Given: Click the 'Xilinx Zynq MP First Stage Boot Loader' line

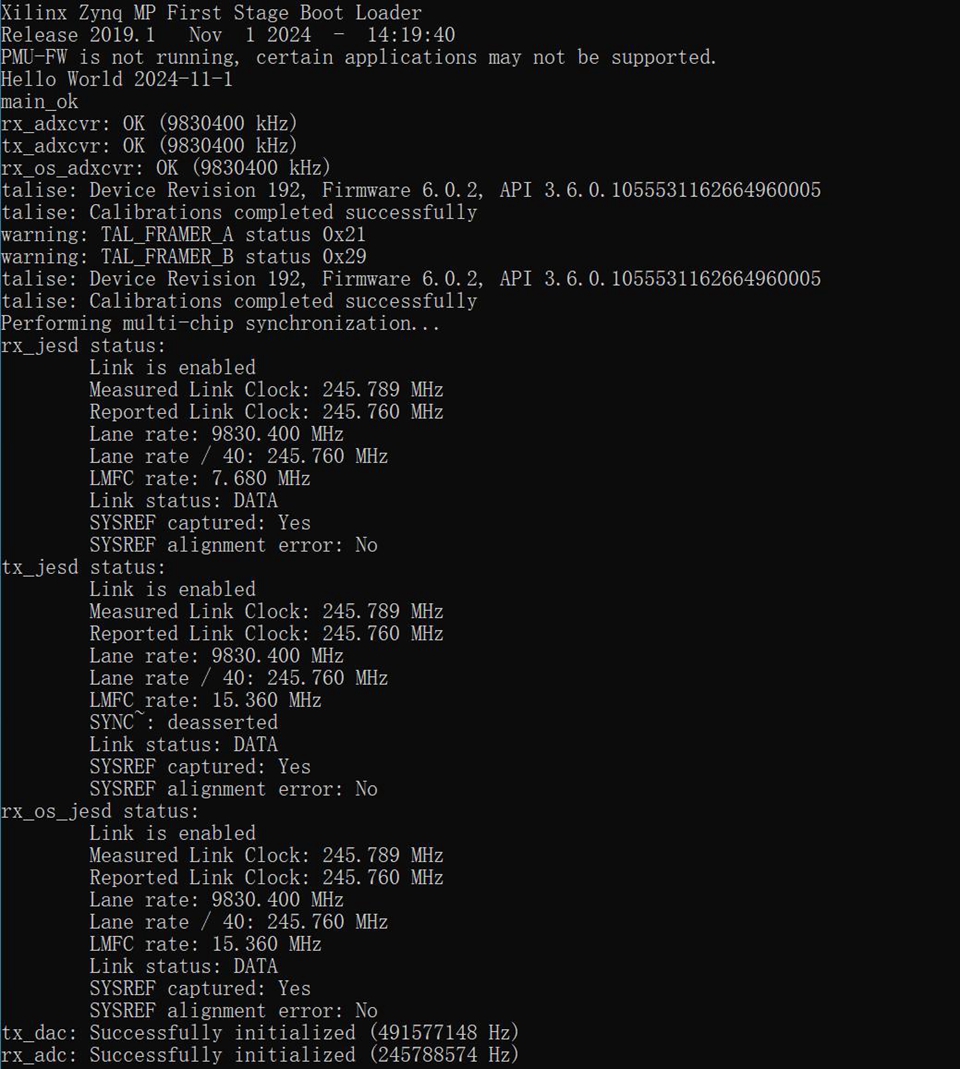Looking at the screenshot, I should click(x=211, y=12).
